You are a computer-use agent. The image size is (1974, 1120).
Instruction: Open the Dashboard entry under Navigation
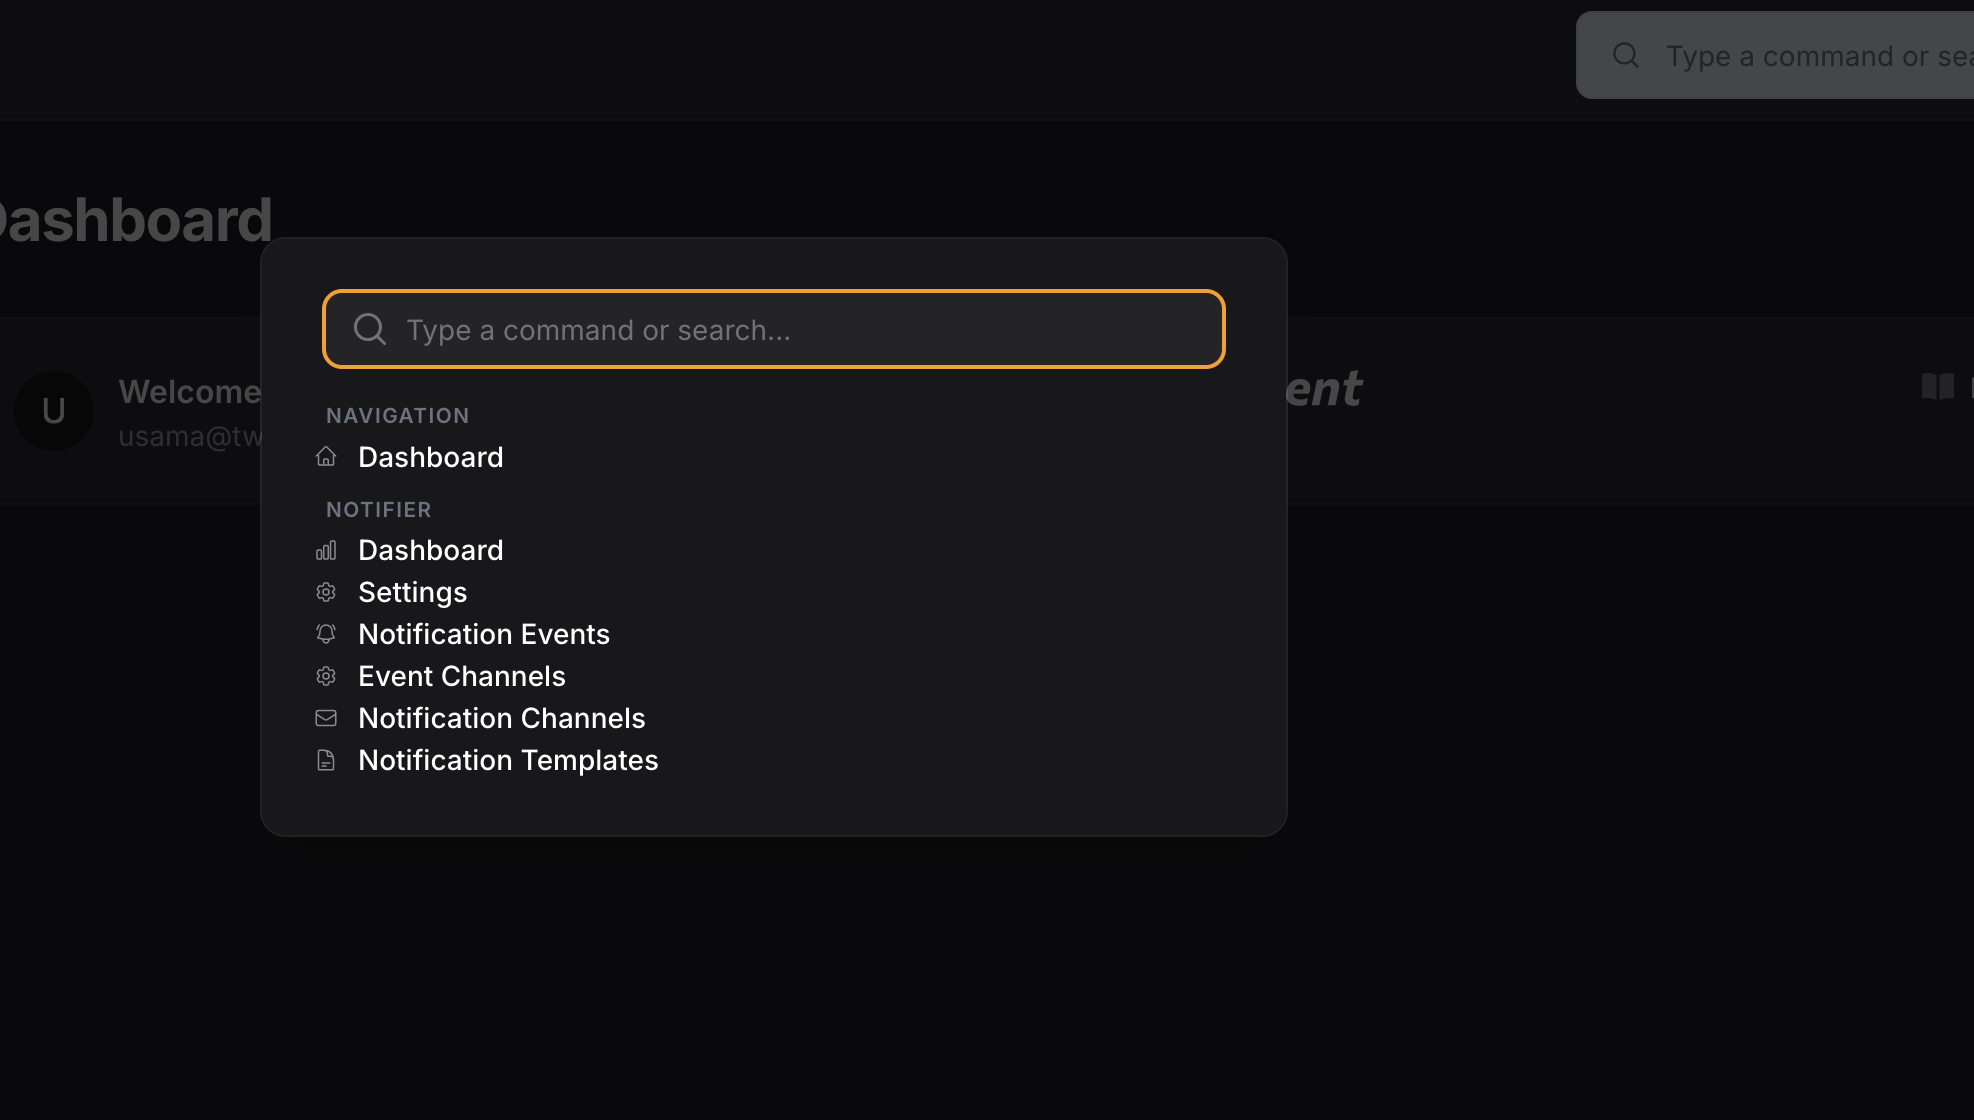[430, 456]
